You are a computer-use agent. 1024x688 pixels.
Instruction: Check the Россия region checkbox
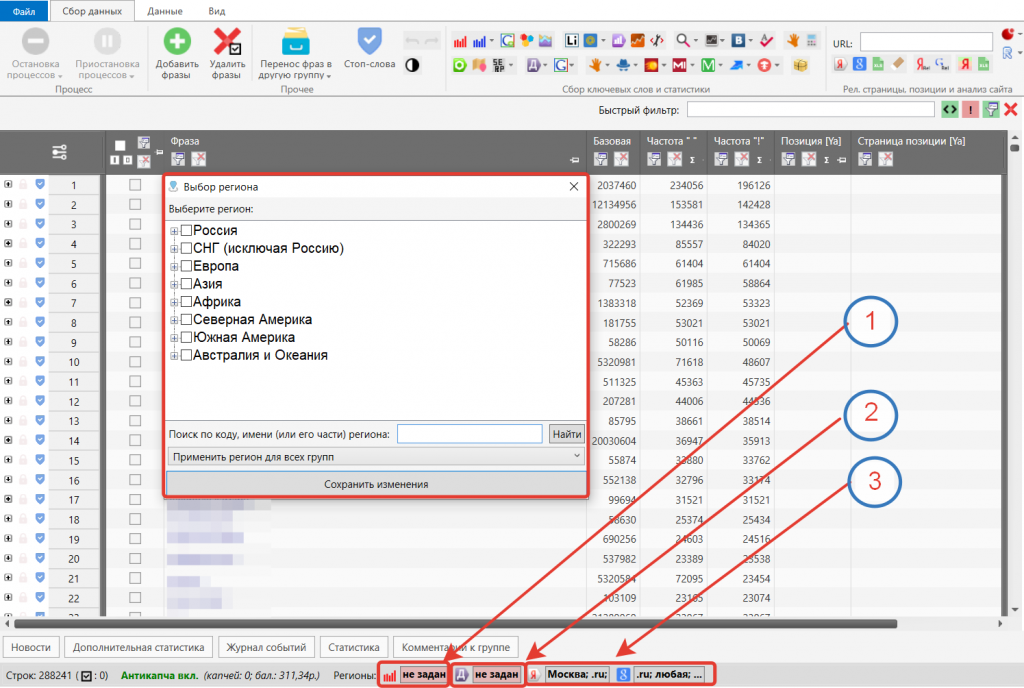[x=186, y=230]
